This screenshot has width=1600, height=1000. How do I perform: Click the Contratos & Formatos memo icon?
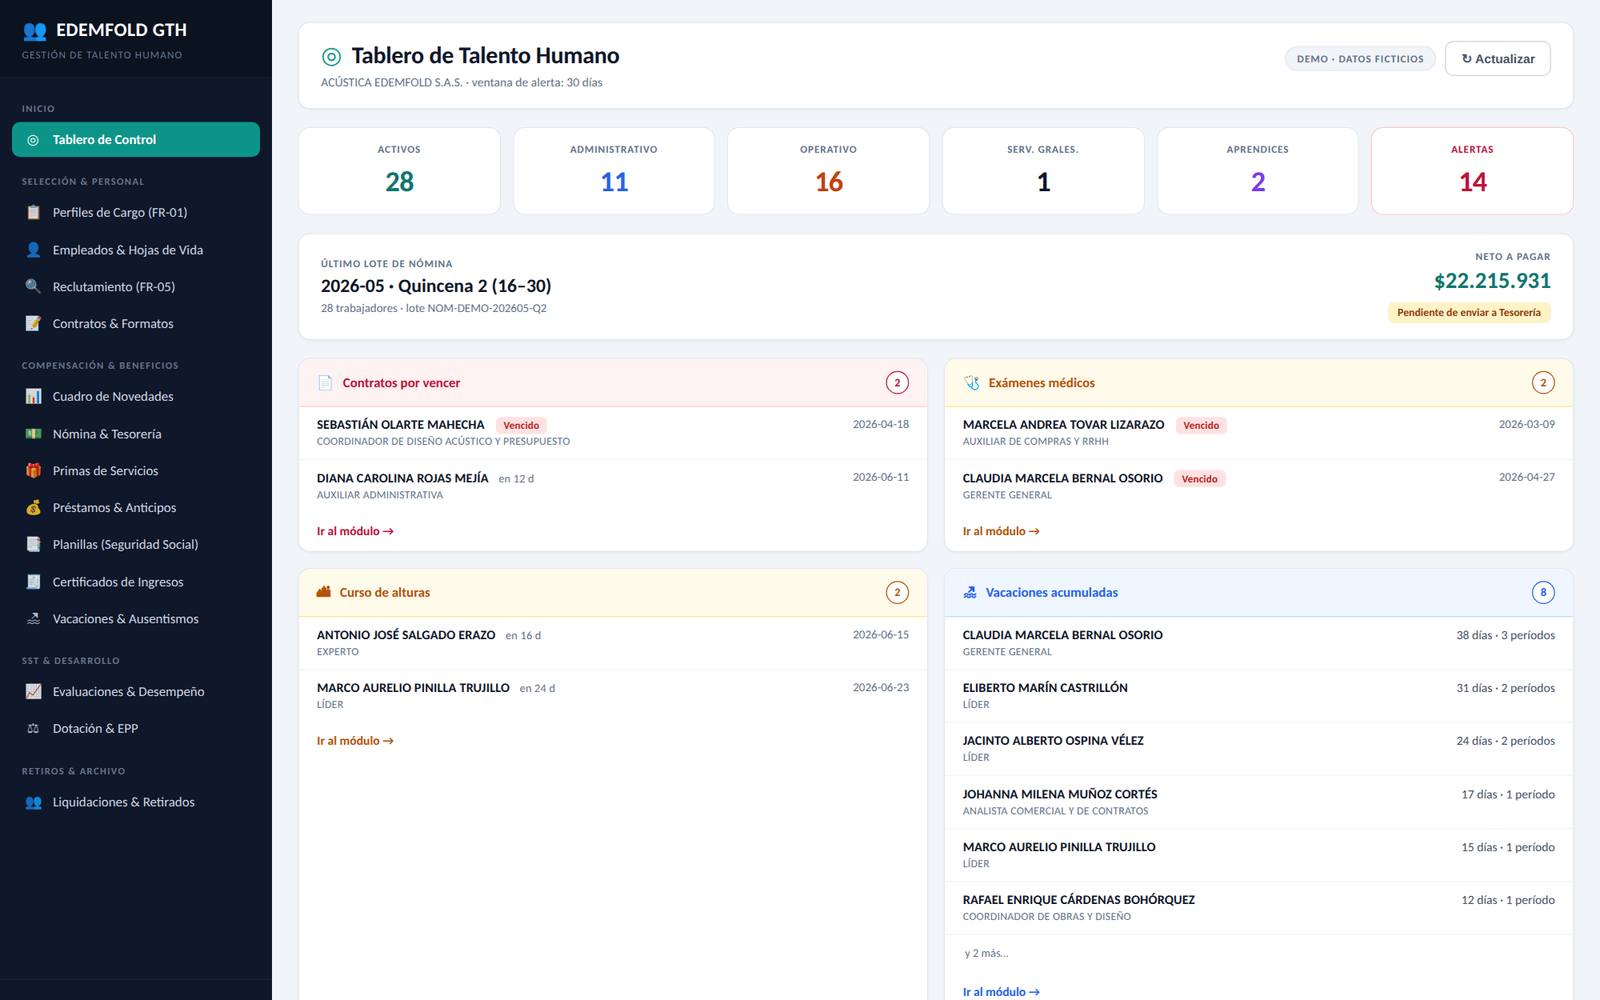click(x=33, y=324)
